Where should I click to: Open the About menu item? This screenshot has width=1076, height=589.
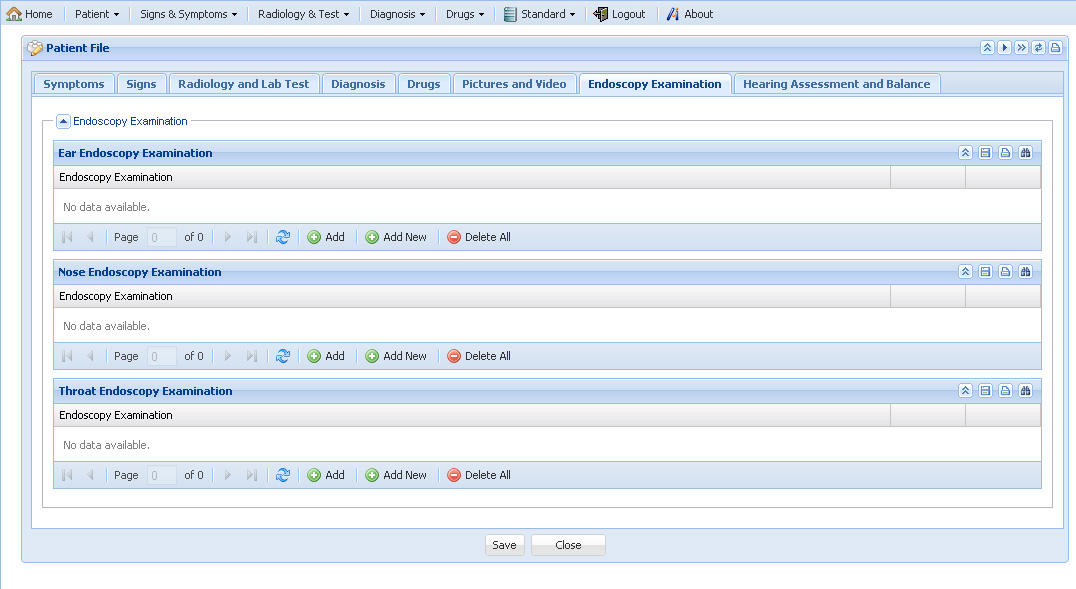pos(690,14)
